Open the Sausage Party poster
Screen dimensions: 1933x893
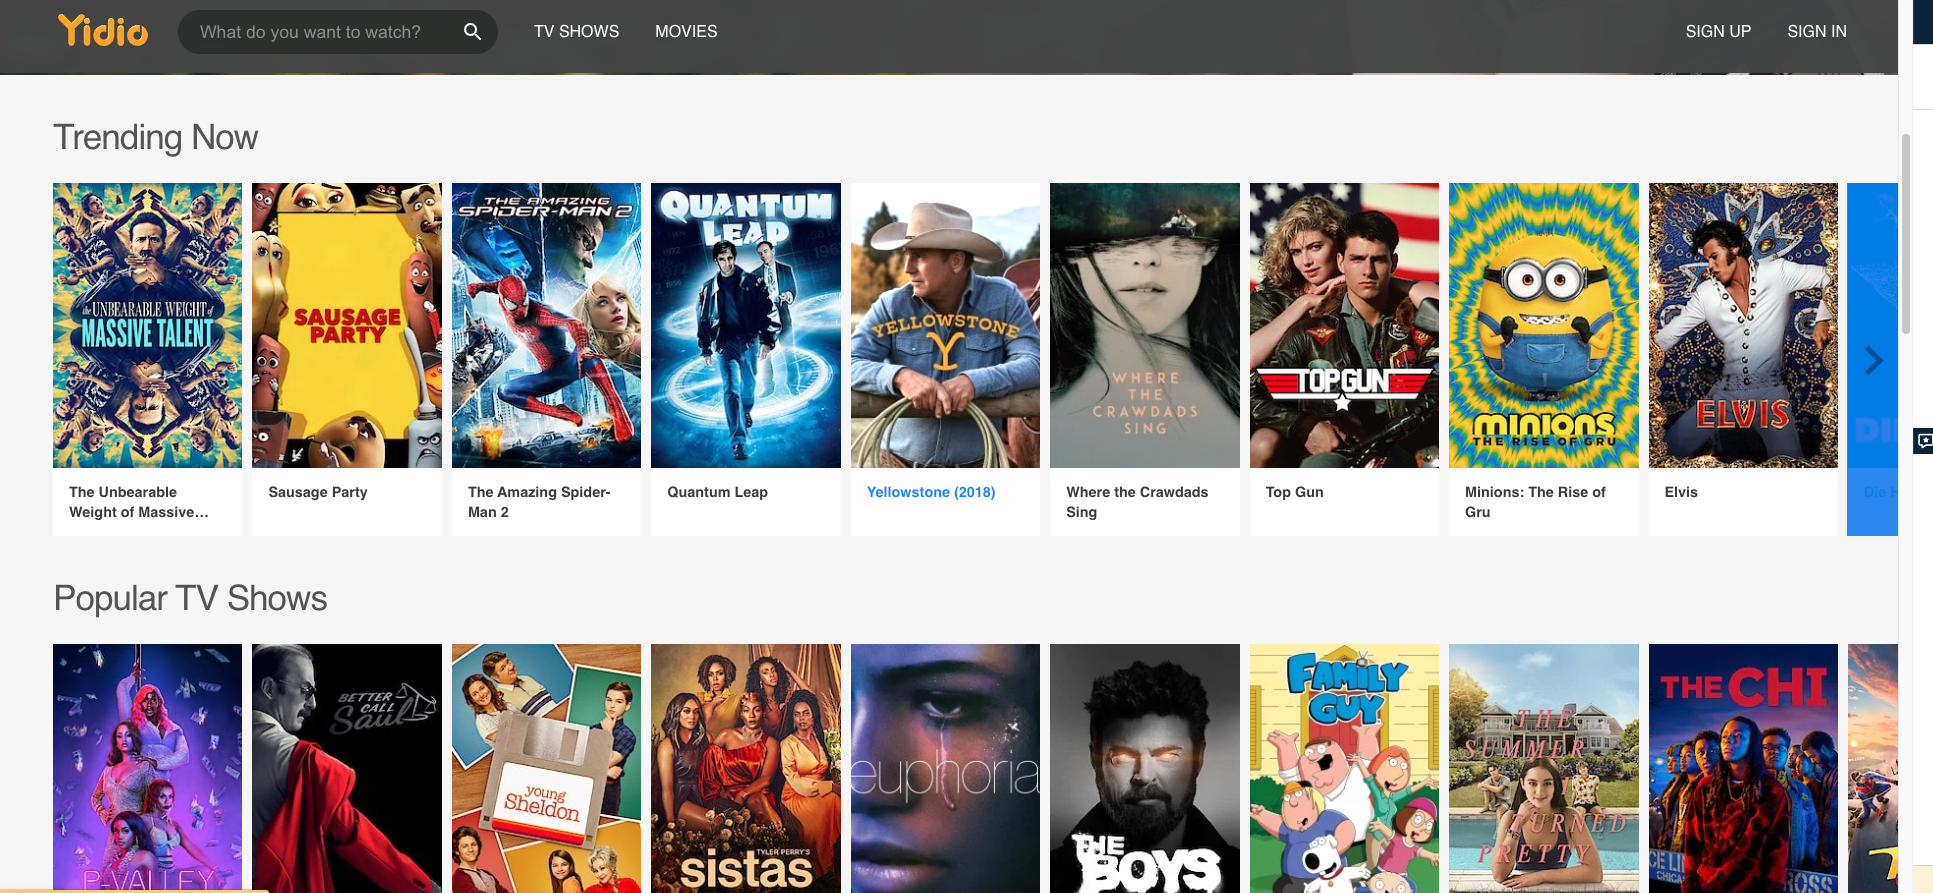pyautogui.click(x=346, y=325)
